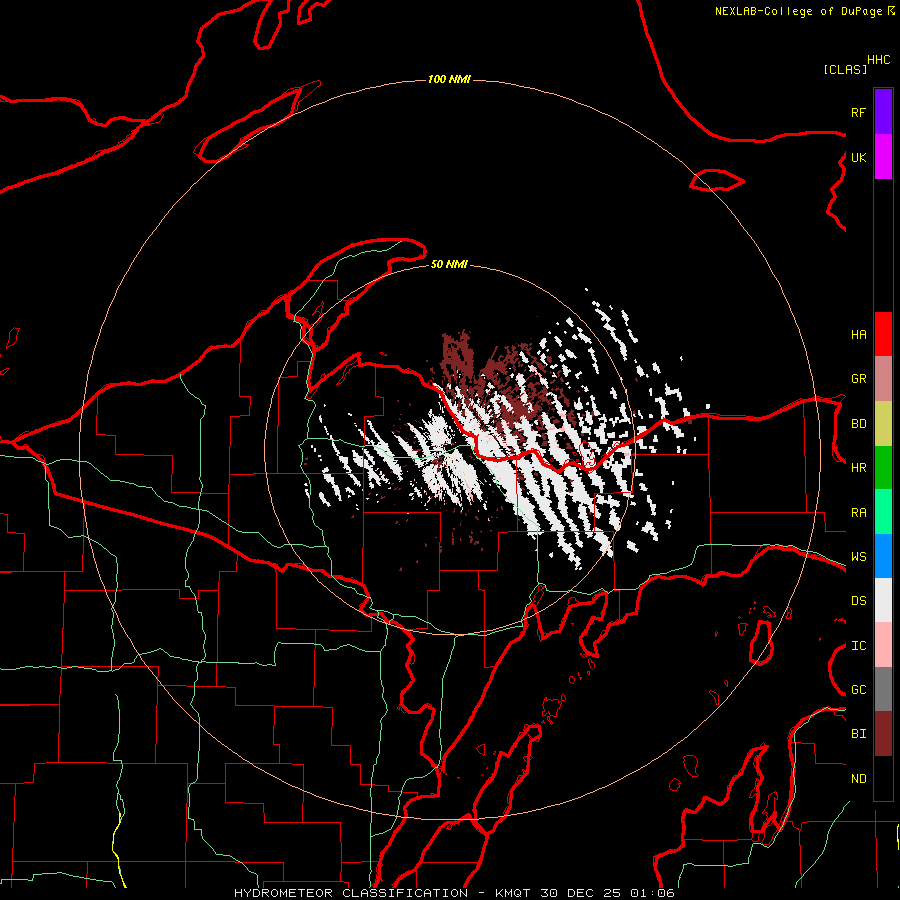Click the HR green legend swatch
The image size is (900, 900).
click(883, 467)
